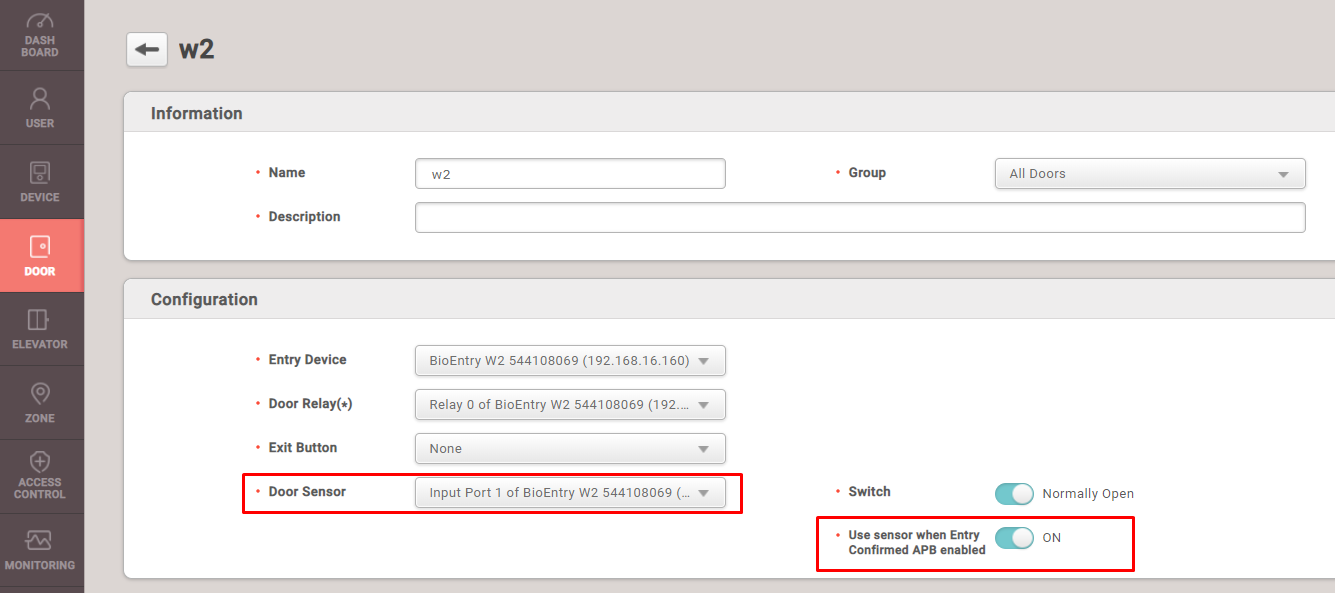
Task: Open Access Control in sidebar
Action: [x=40, y=476]
